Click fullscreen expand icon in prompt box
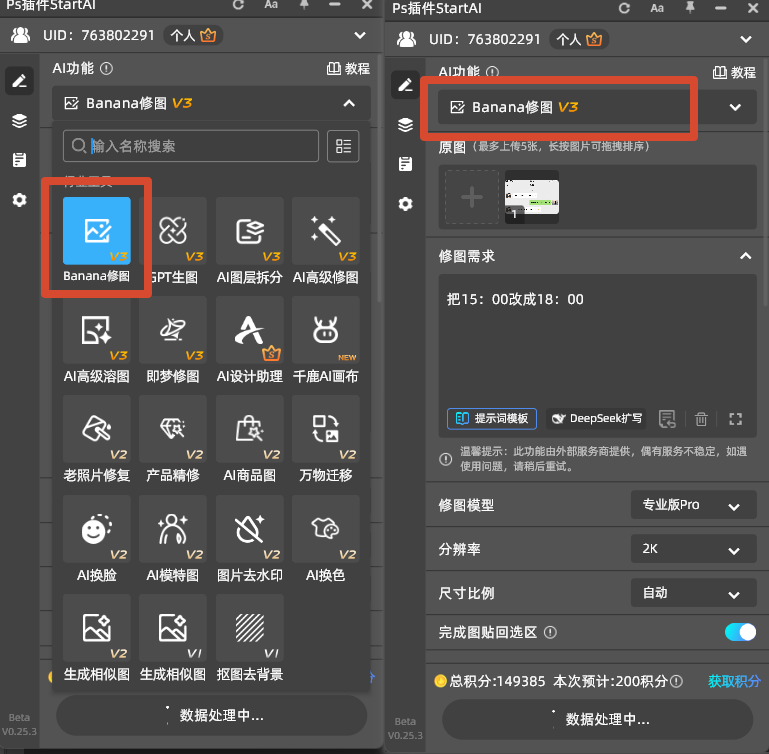This screenshot has height=754, width=769. coord(735,419)
